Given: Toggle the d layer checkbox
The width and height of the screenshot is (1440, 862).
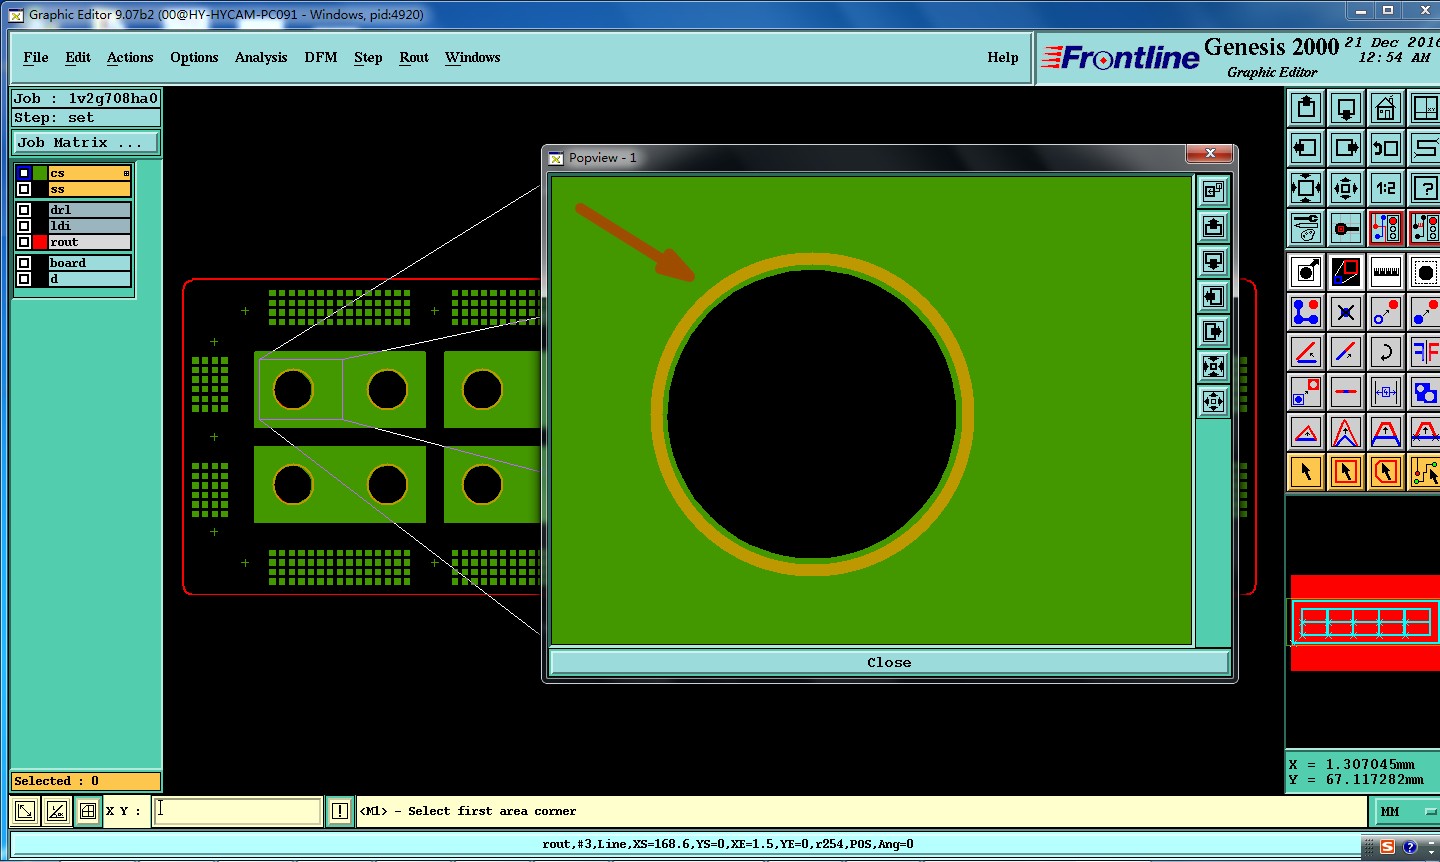Looking at the screenshot, I should click(x=24, y=279).
